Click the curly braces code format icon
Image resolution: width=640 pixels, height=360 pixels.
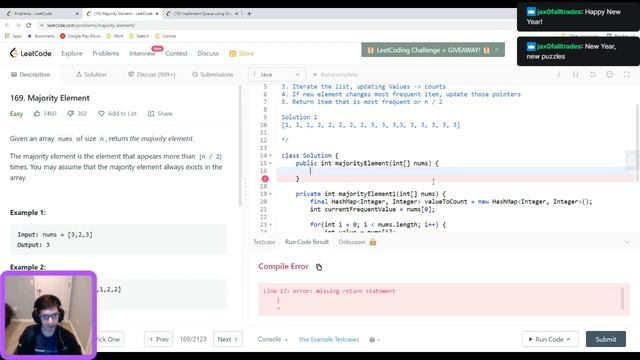[x=576, y=75]
